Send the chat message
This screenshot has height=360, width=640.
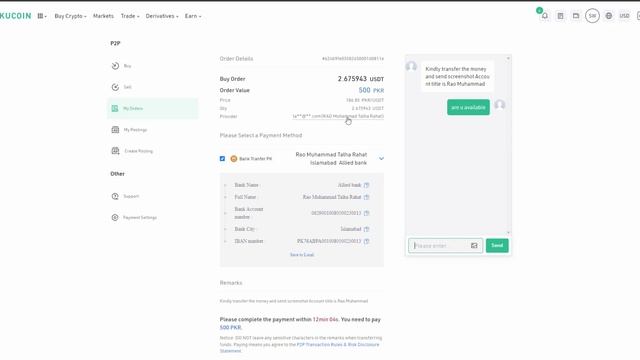pyautogui.click(x=497, y=246)
